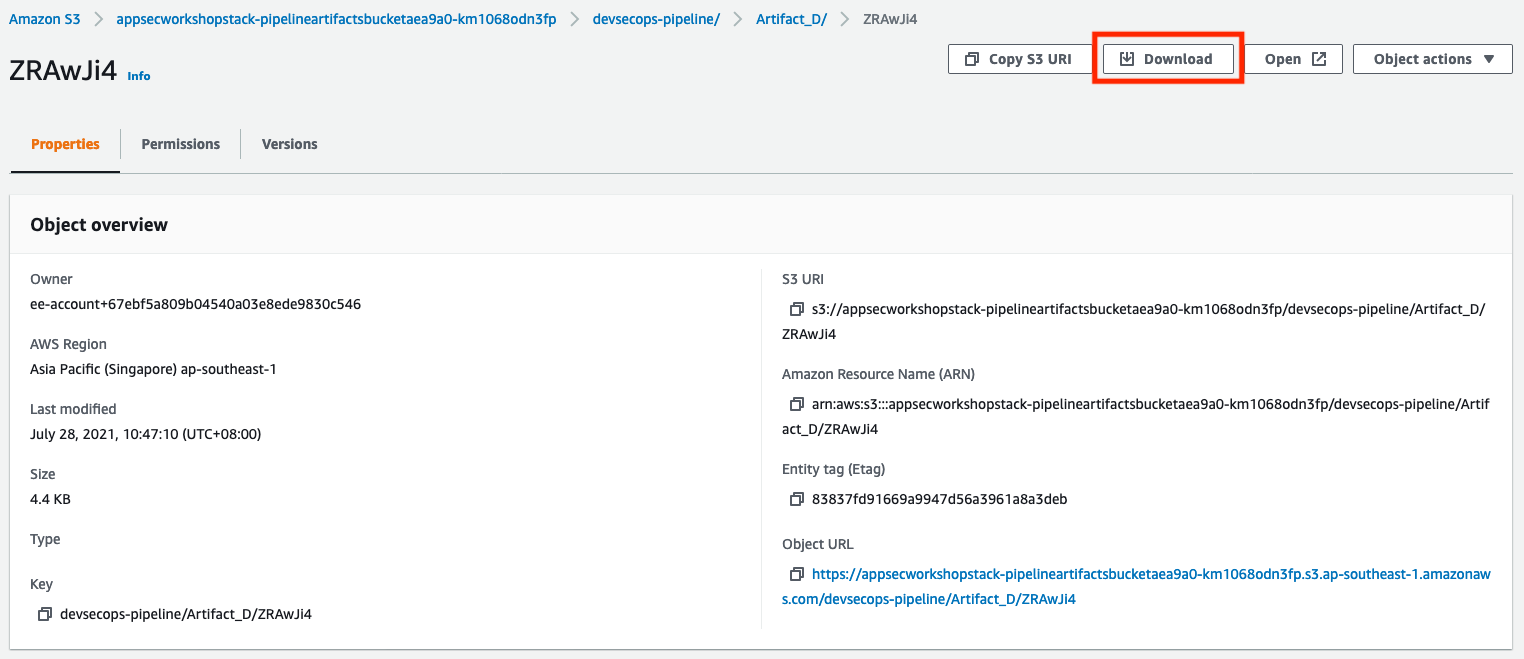Select the region Asia Pacific (Singapore) text
The height and width of the screenshot is (659, 1524).
pos(154,369)
